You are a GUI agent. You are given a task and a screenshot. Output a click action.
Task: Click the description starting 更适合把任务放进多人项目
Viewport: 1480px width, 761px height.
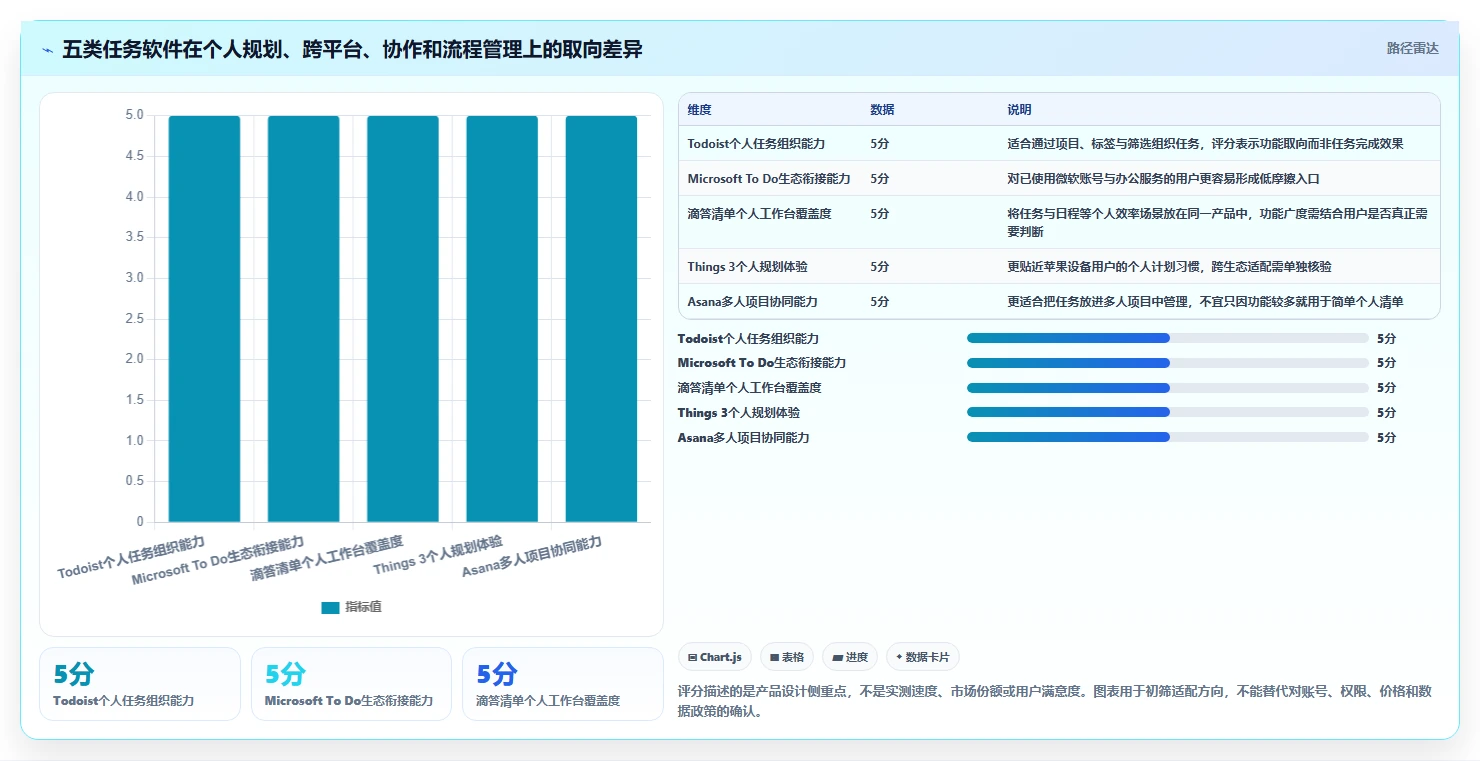[1205, 302]
